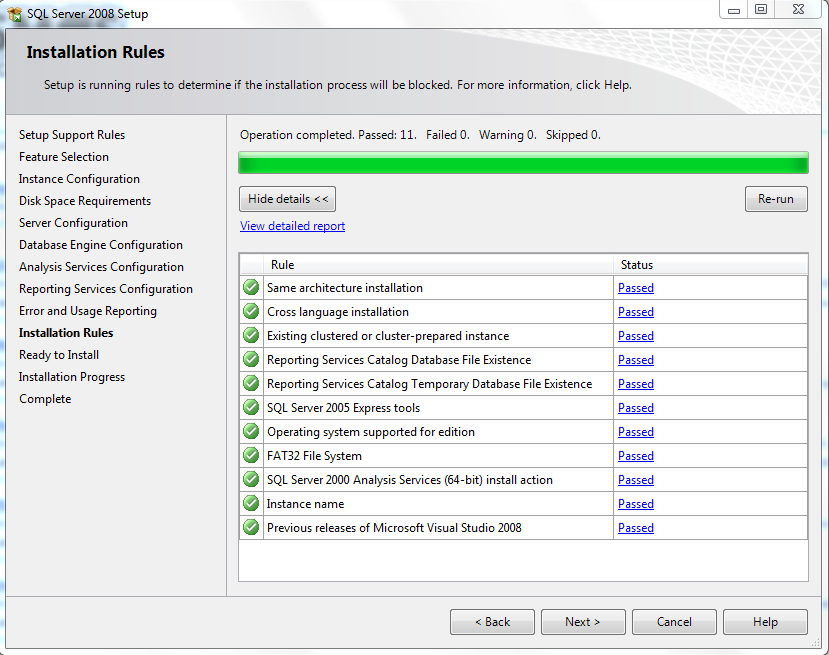This screenshot has width=829, height=655.
Task: Click the SQL Server Setup title bar icon
Action: 15,14
